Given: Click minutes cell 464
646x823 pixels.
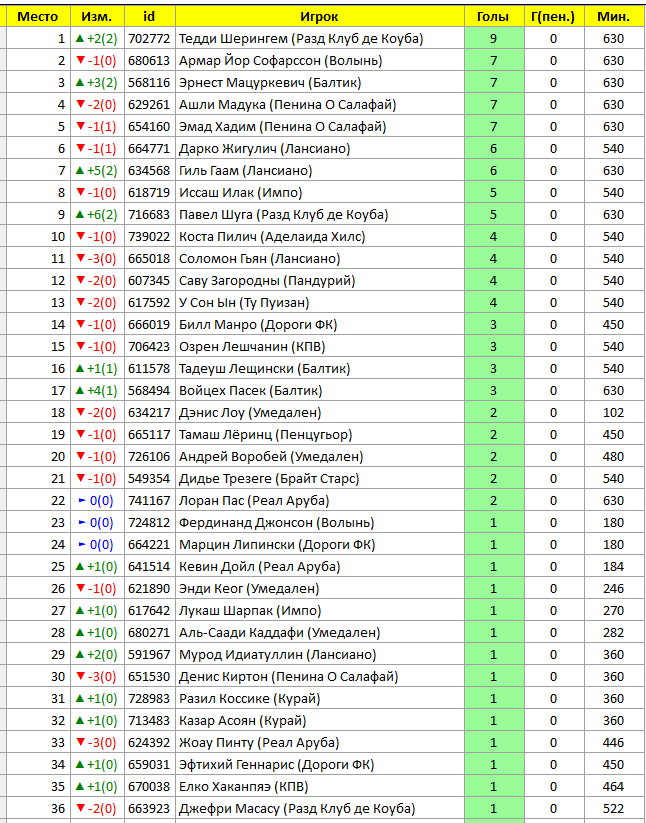Looking at the screenshot, I should tap(613, 788).
